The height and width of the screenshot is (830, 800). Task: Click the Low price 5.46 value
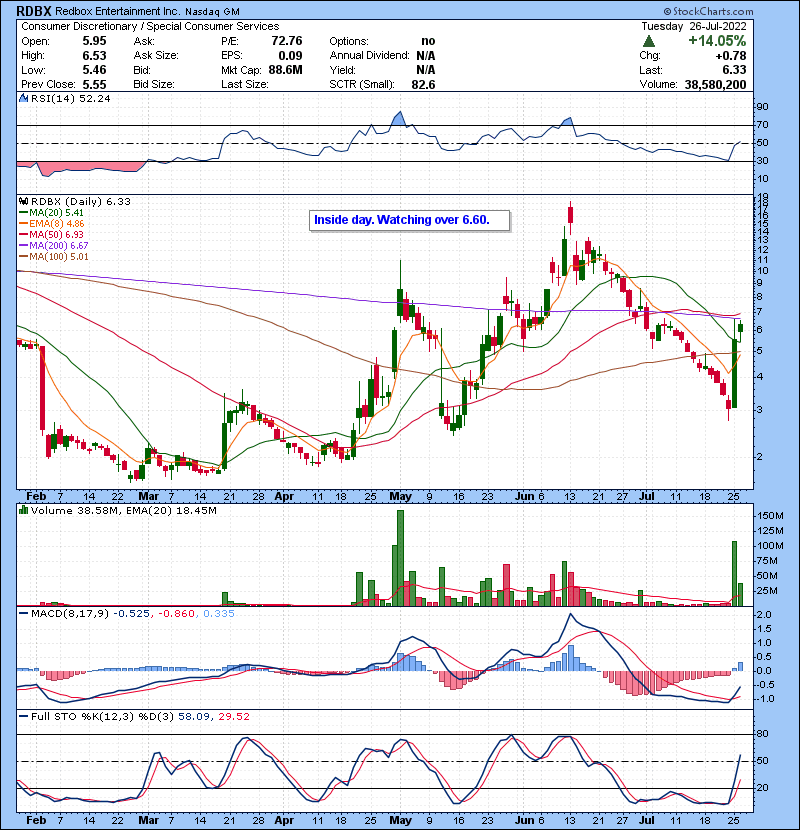coord(94,70)
